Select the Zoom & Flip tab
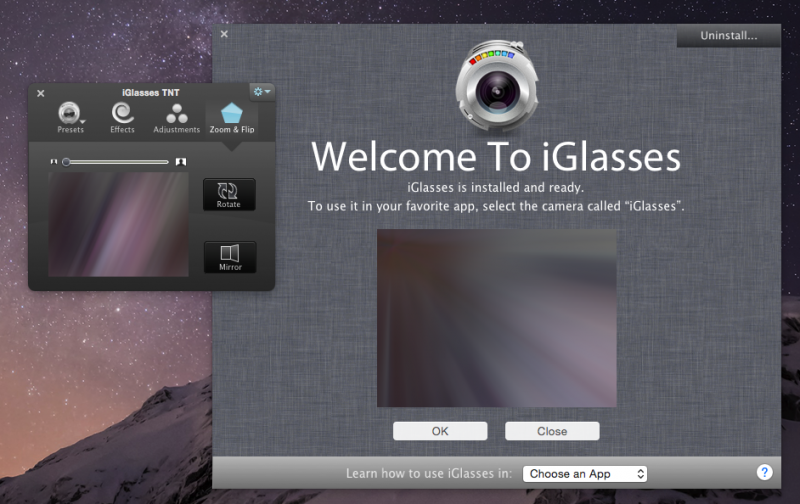 231,117
